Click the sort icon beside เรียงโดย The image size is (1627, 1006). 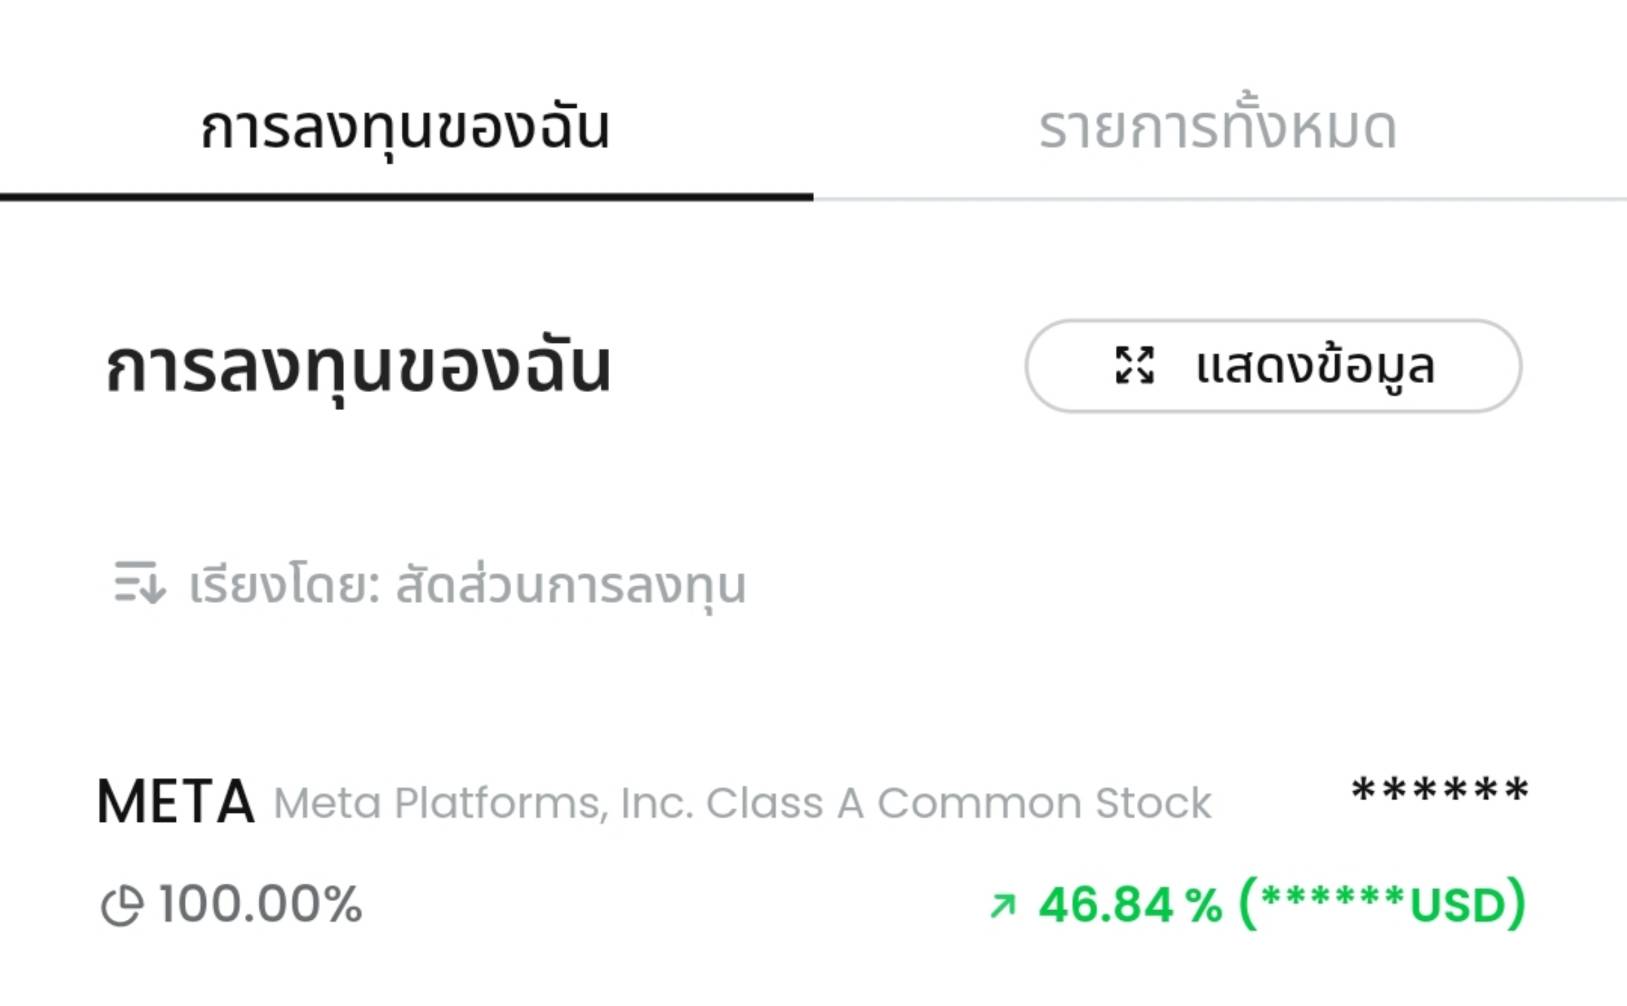tap(138, 583)
